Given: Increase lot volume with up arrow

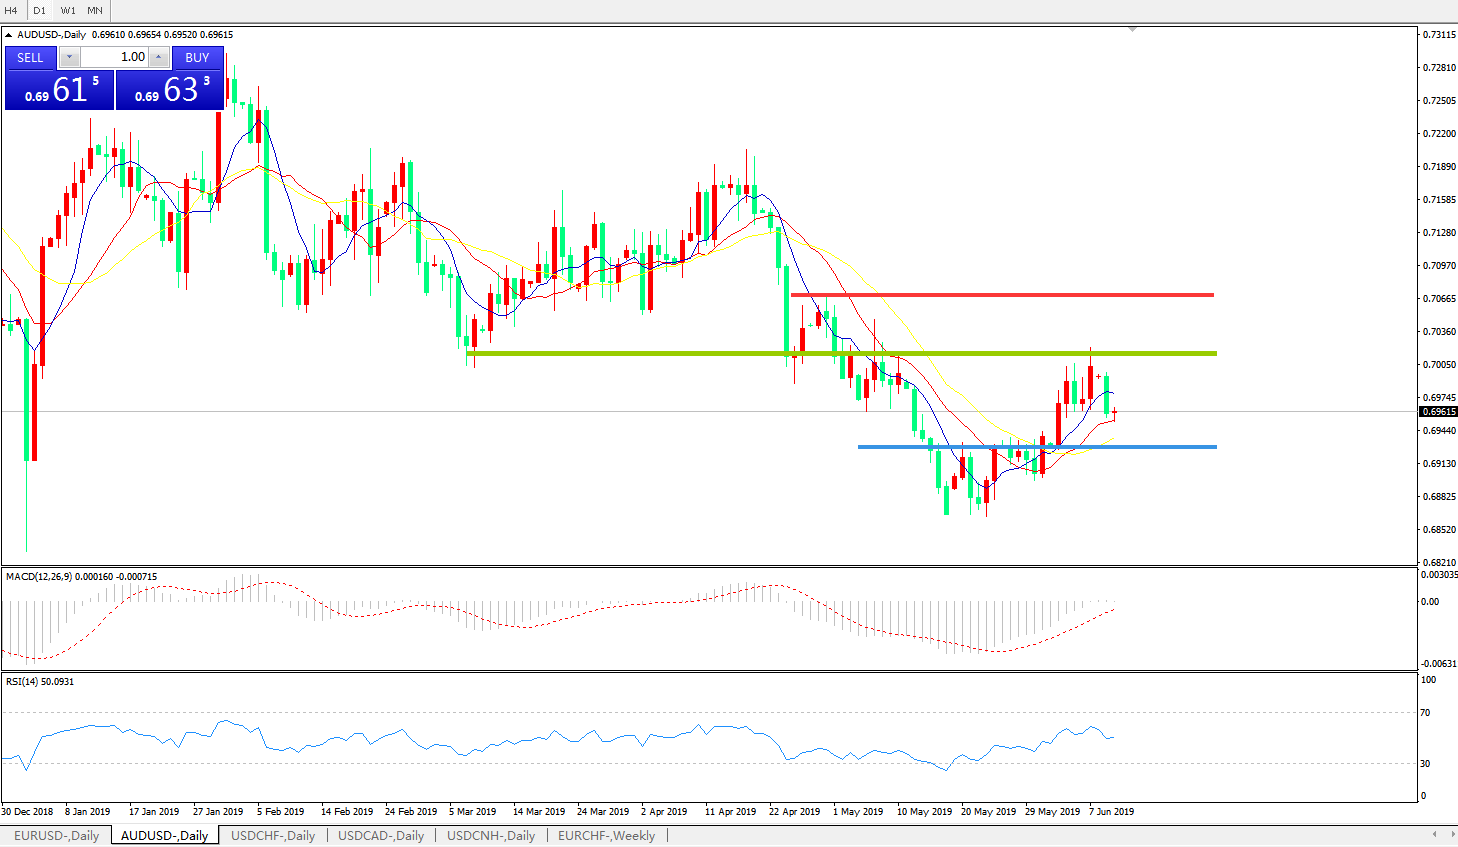Looking at the screenshot, I should click(x=158, y=57).
